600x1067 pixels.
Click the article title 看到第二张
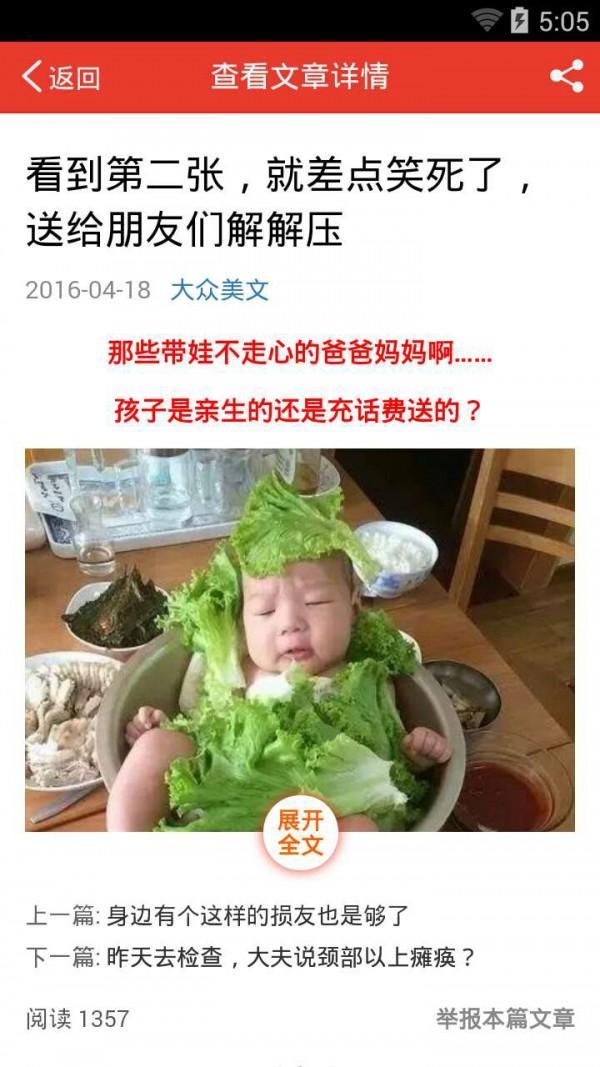tap(280, 203)
